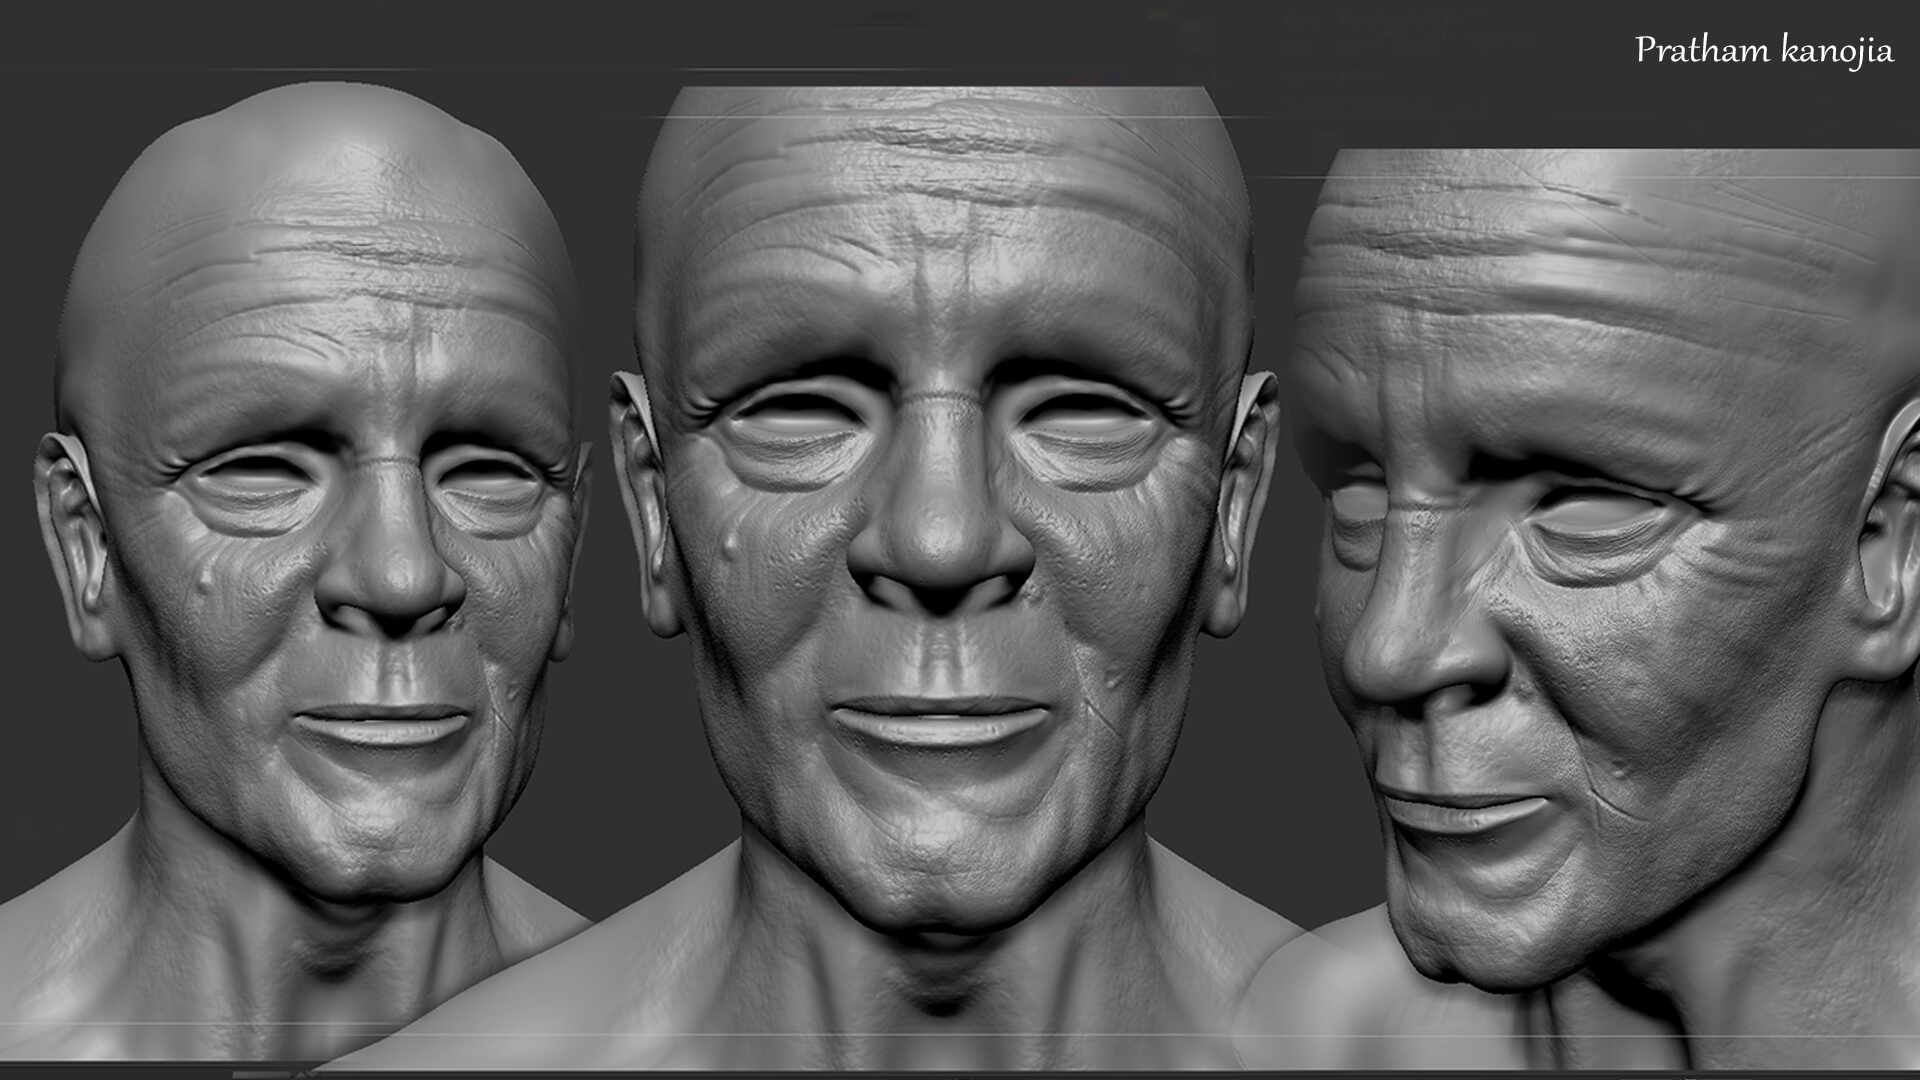This screenshot has height=1080, width=1920.
Task: Click the mole on center head's cheek
Action: pyautogui.click(x=733, y=545)
